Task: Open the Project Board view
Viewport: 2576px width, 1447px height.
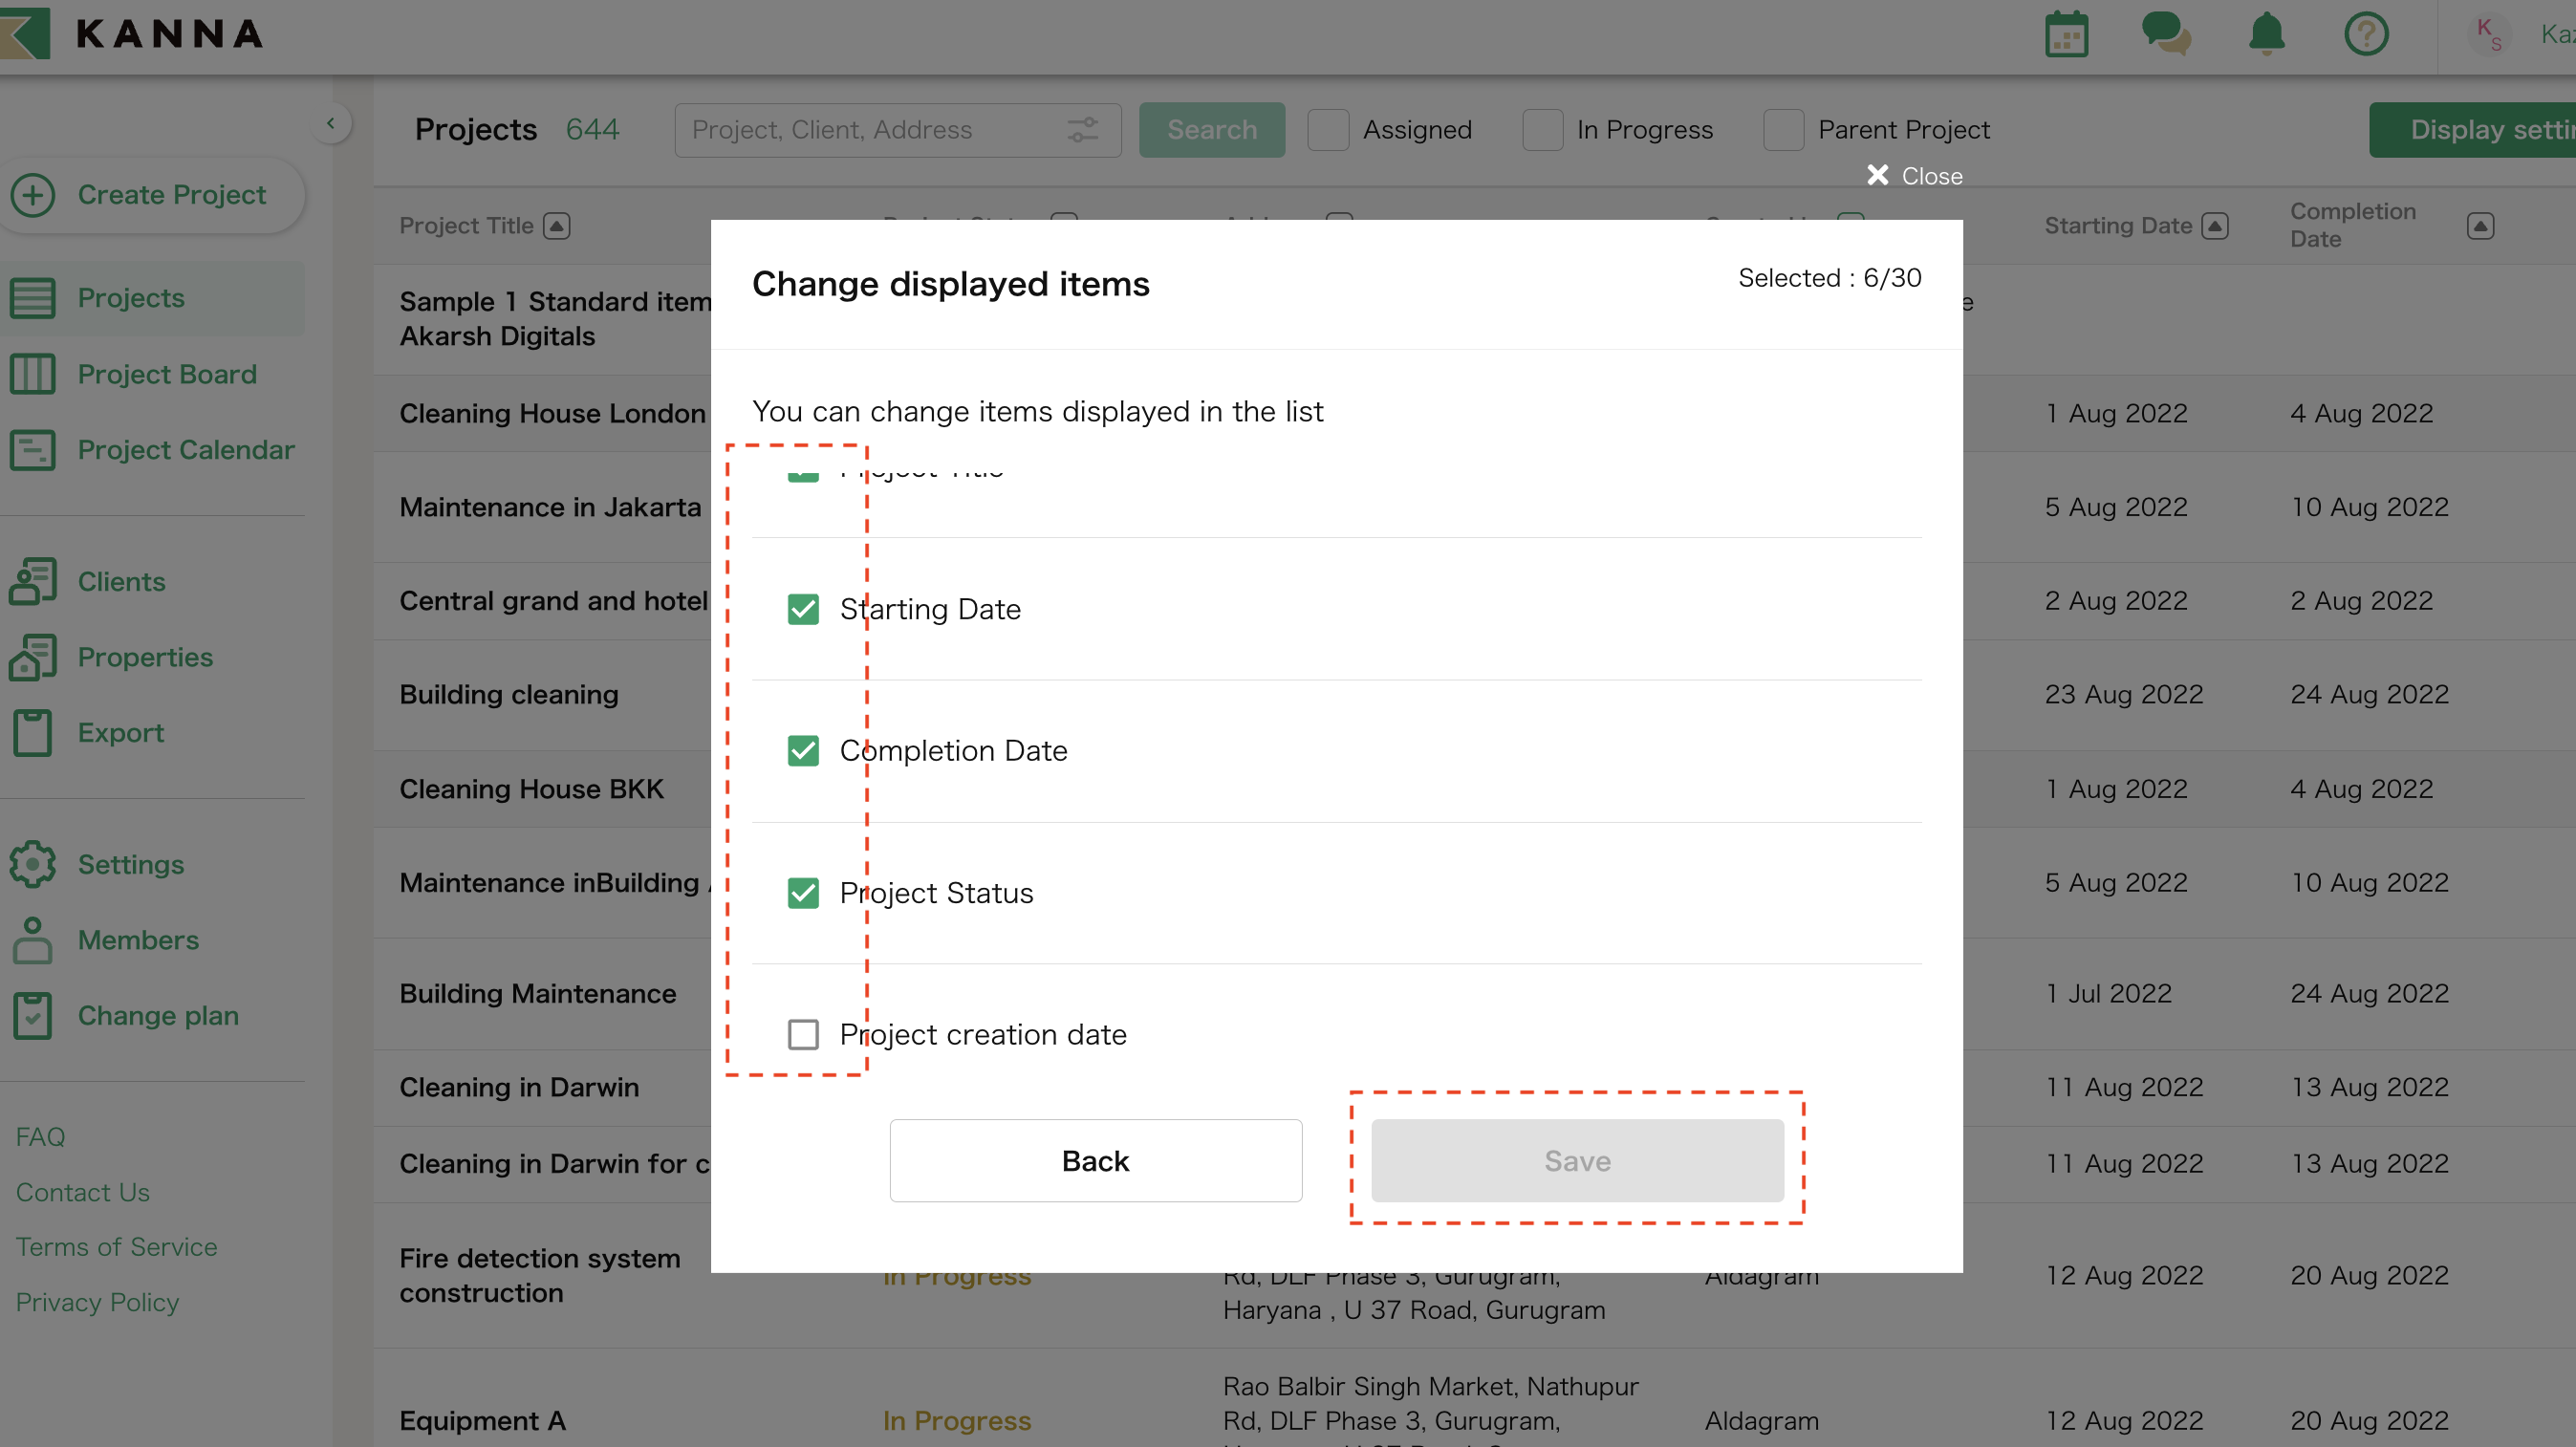Action: [166, 373]
